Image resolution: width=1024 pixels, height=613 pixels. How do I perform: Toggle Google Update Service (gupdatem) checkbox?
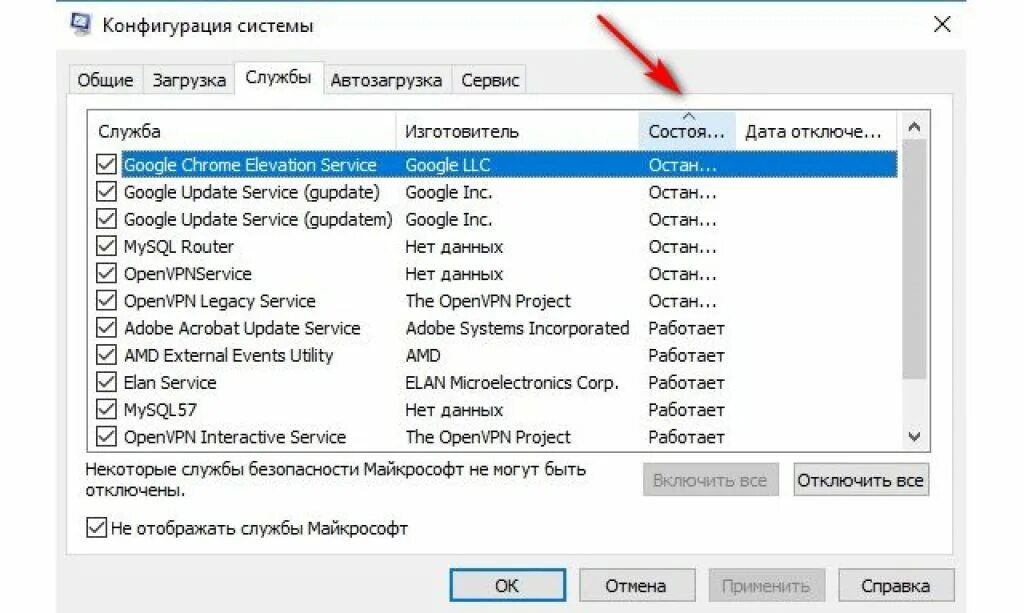tap(106, 219)
